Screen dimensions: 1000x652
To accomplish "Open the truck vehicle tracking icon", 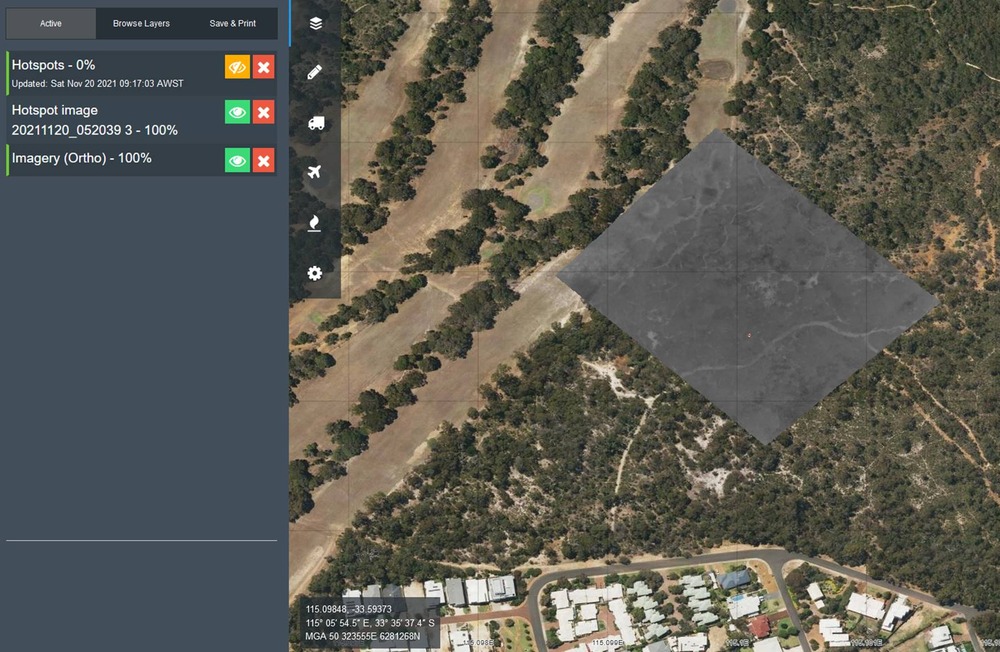I will pyautogui.click(x=315, y=123).
